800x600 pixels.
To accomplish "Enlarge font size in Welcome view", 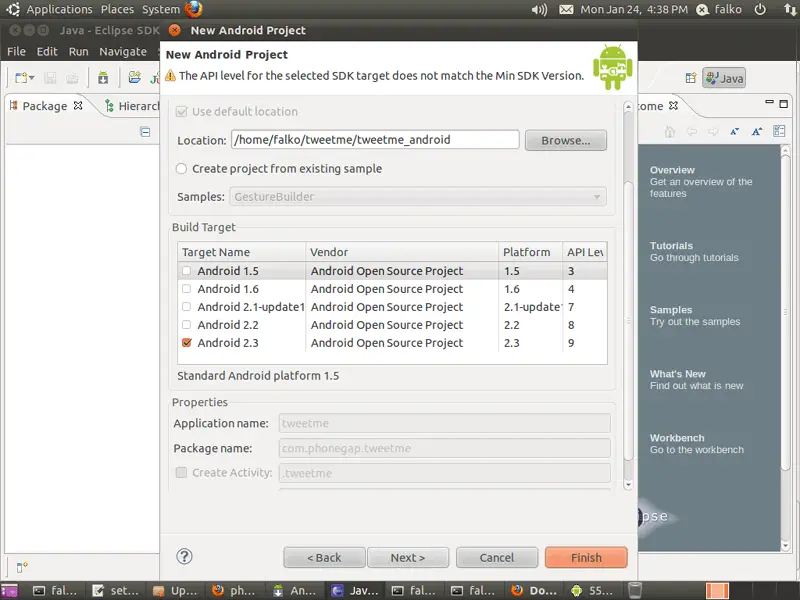I will (x=757, y=132).
